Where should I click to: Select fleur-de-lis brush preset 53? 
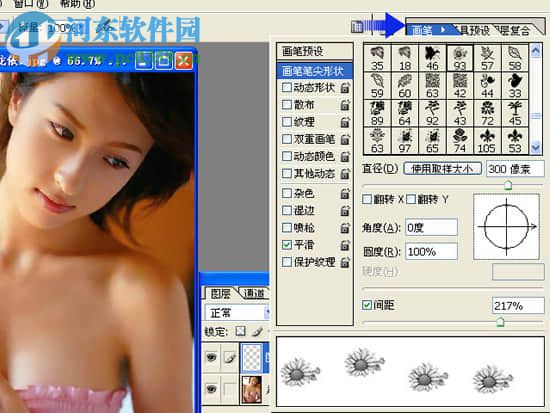[x=515, y=140]
